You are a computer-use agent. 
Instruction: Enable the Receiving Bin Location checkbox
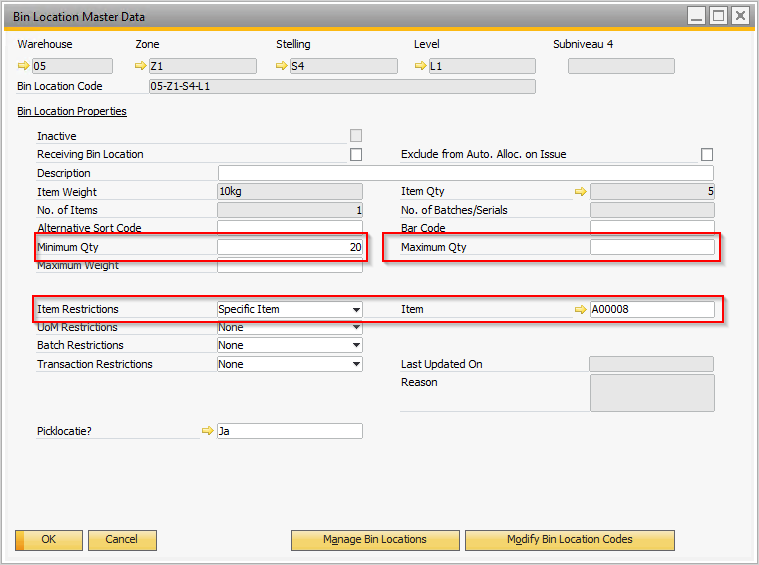point(356,155)
